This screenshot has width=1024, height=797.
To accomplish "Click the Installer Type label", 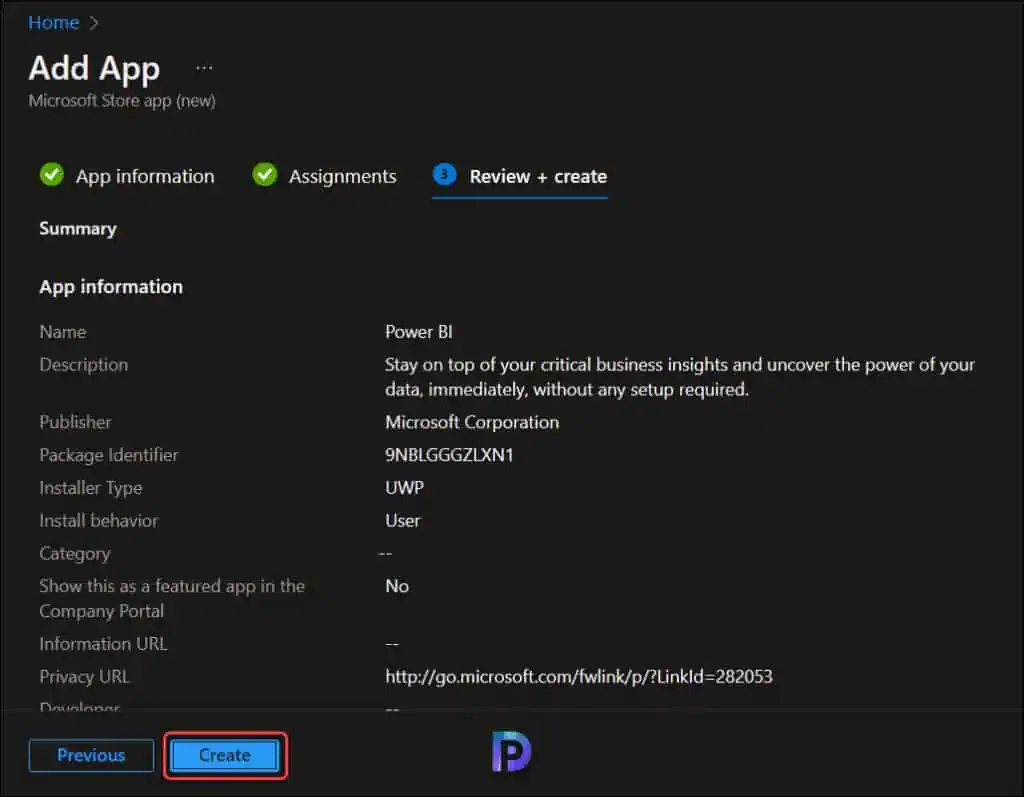I will [91, 488].
